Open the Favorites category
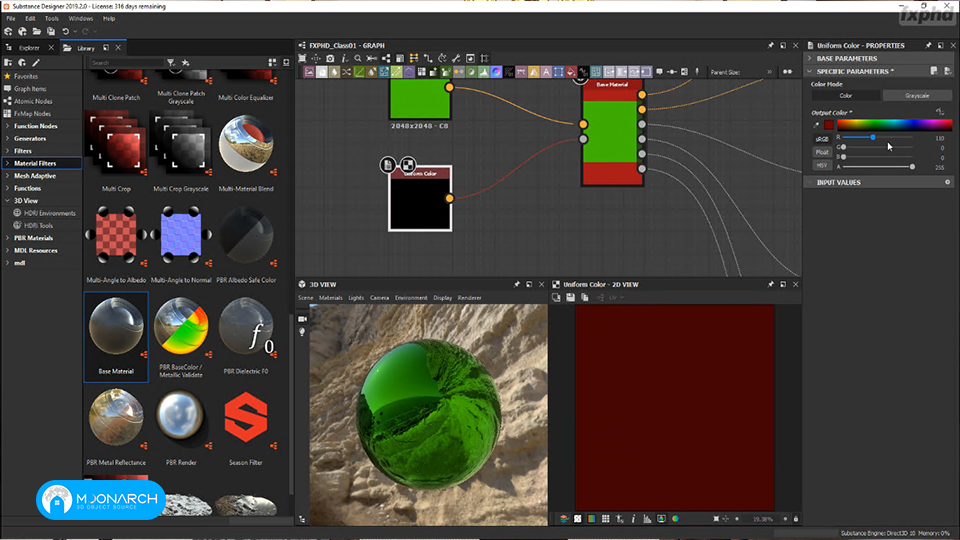The height and width of the screenshot is (540, 960). 26,77
